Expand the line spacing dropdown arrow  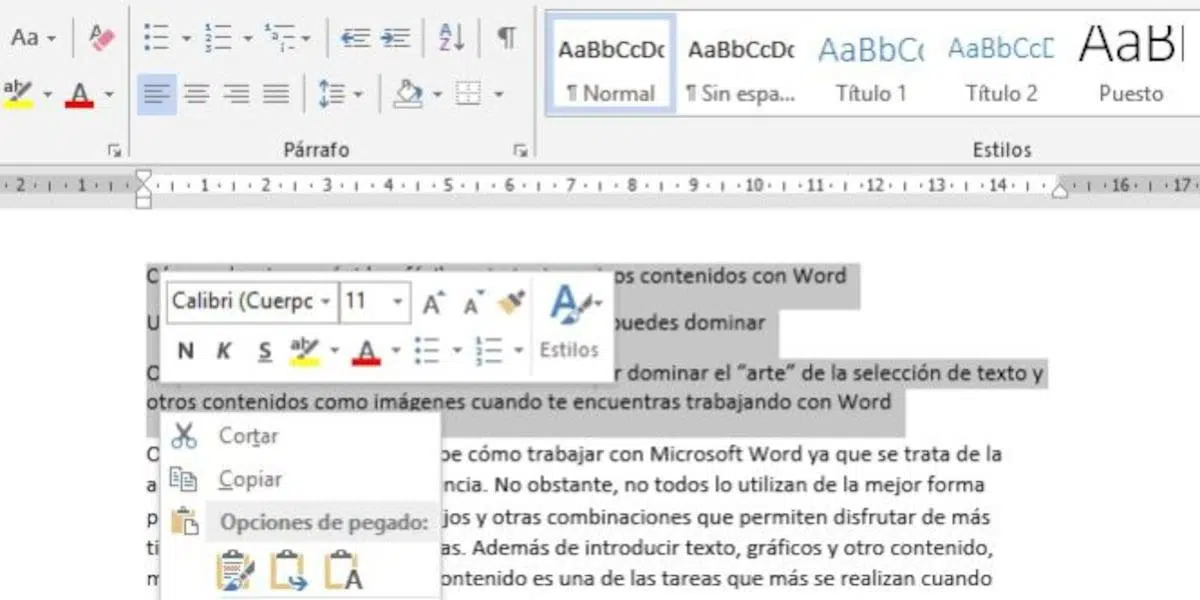click(358, 95)
